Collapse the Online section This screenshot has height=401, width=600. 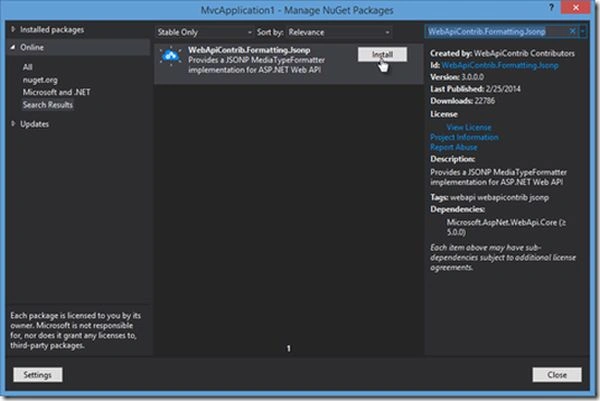coord(13,47)
